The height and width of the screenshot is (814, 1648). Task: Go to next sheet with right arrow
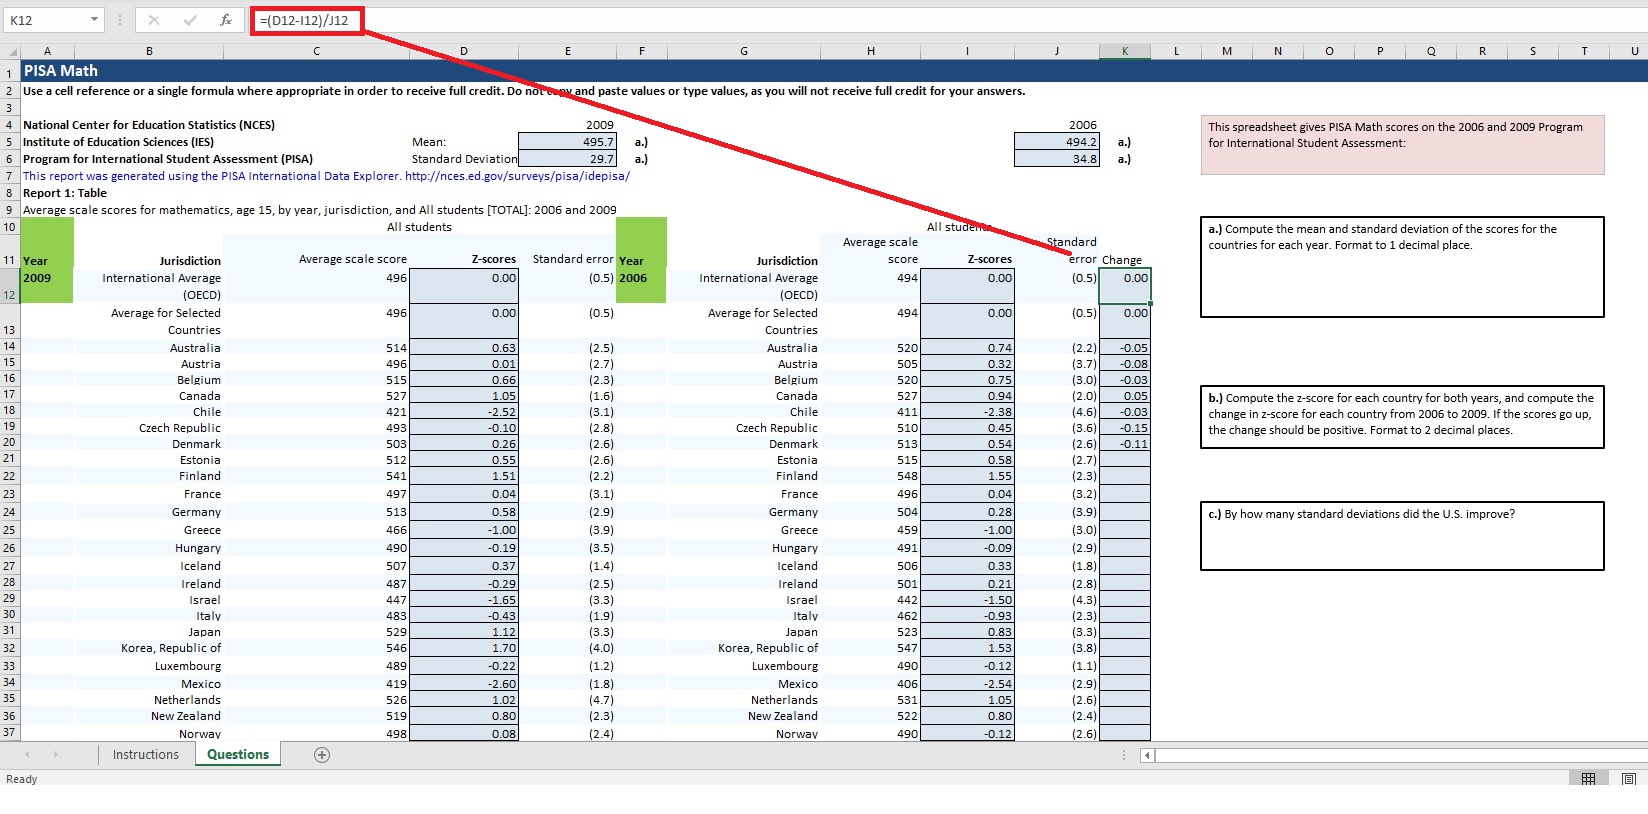55,755
